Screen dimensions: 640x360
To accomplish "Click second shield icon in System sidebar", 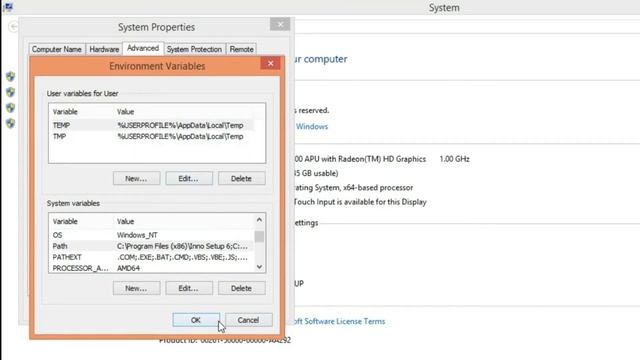I will pos(10,92).
